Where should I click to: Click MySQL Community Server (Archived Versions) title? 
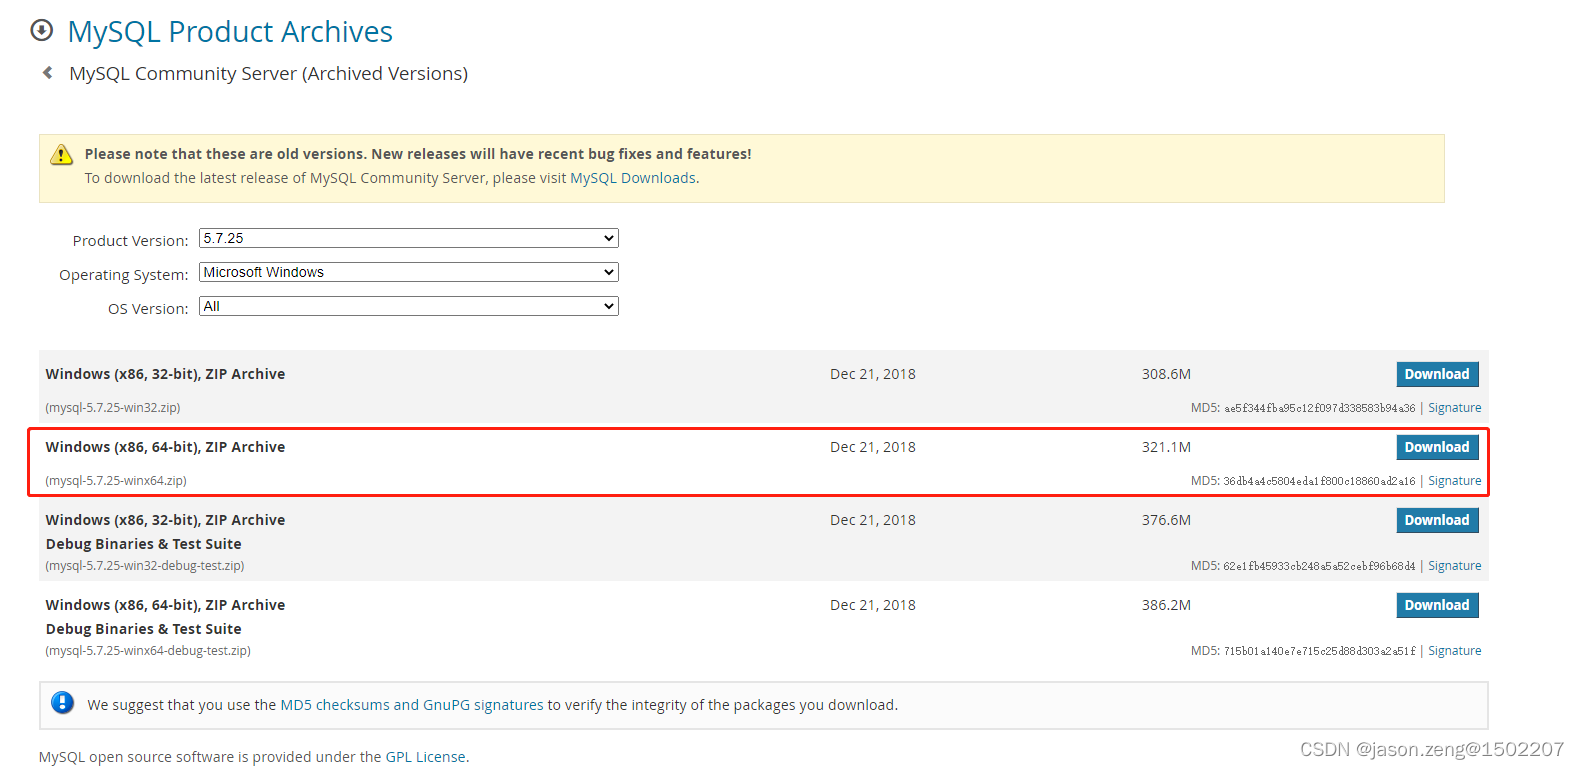pos(268,74)
